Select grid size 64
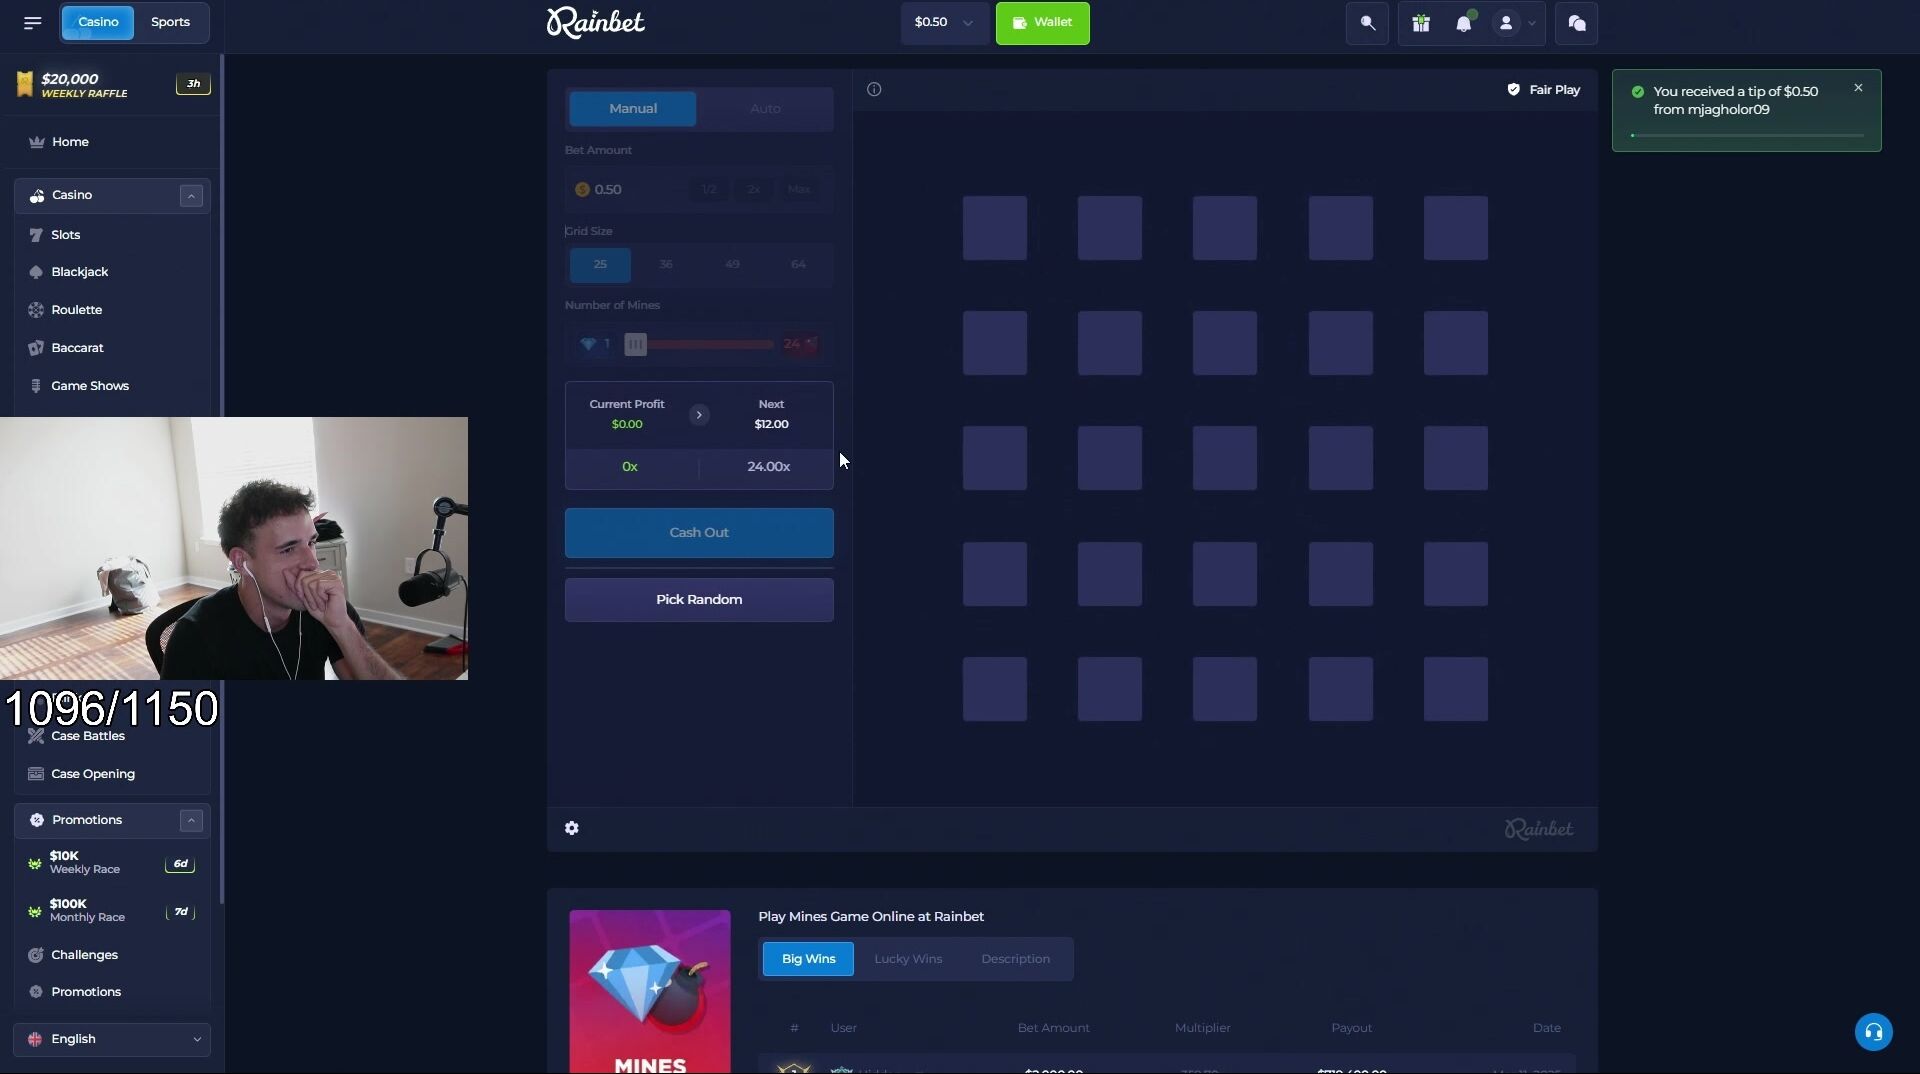The height and width of the screenshot is (1074, 1920). click(x=798, y=265)
